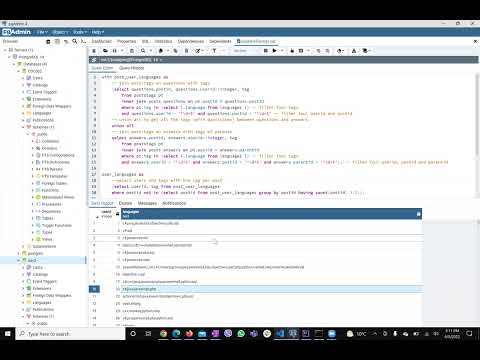Open the Clear dropdown in query toolbar
The height and width of the screenshot is (360, 480).
[340, 51]
